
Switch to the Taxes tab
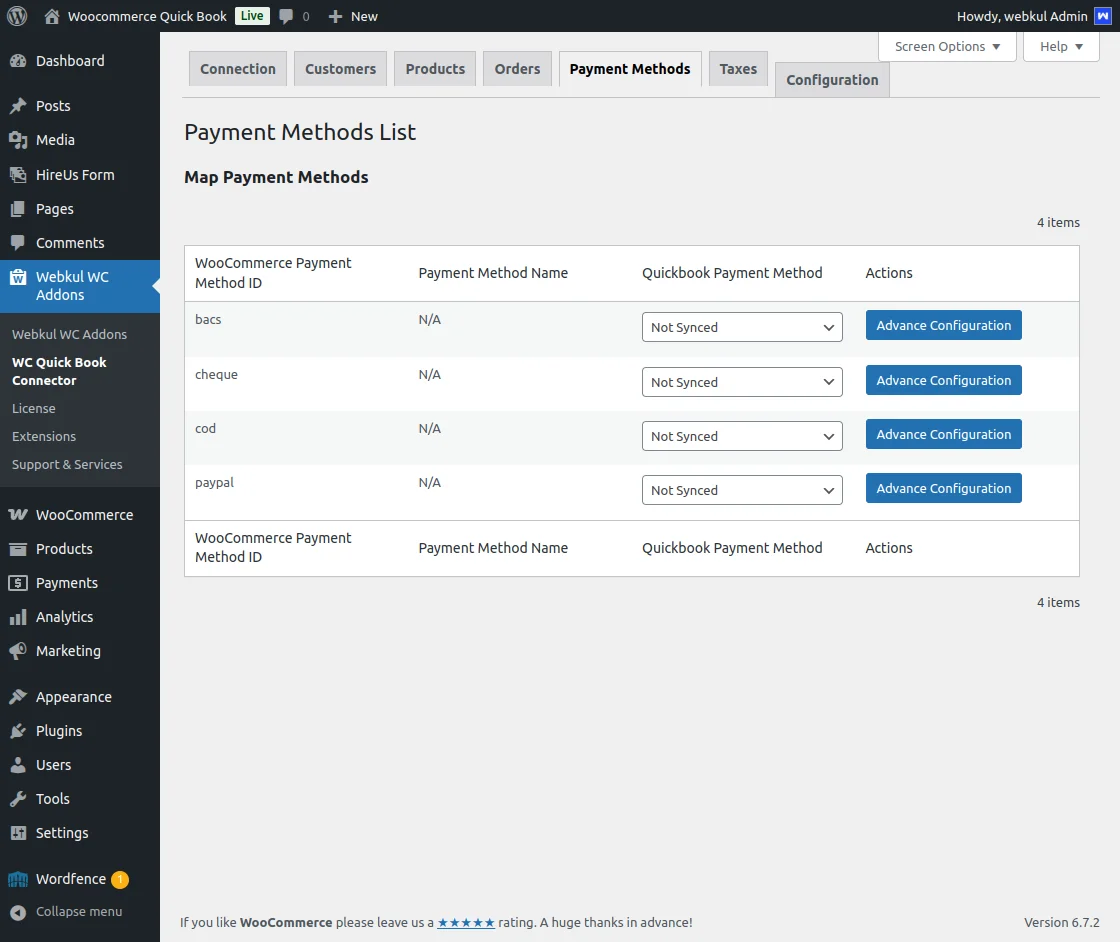pyautogui.click(x=737, y=68)
